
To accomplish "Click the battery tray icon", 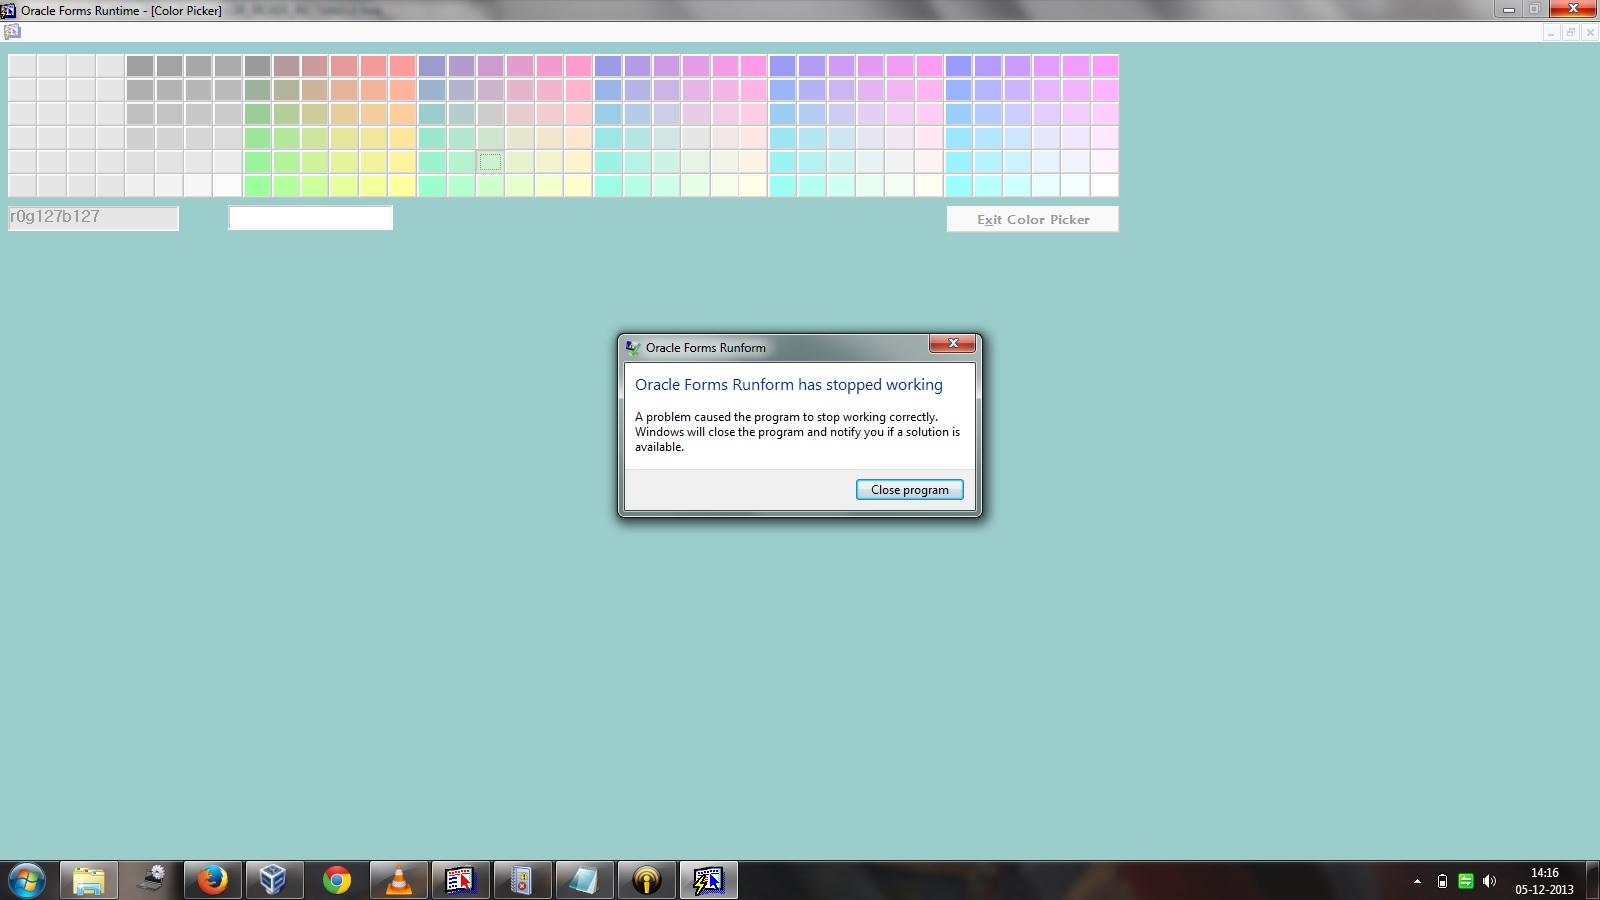I will (1442, 881).
